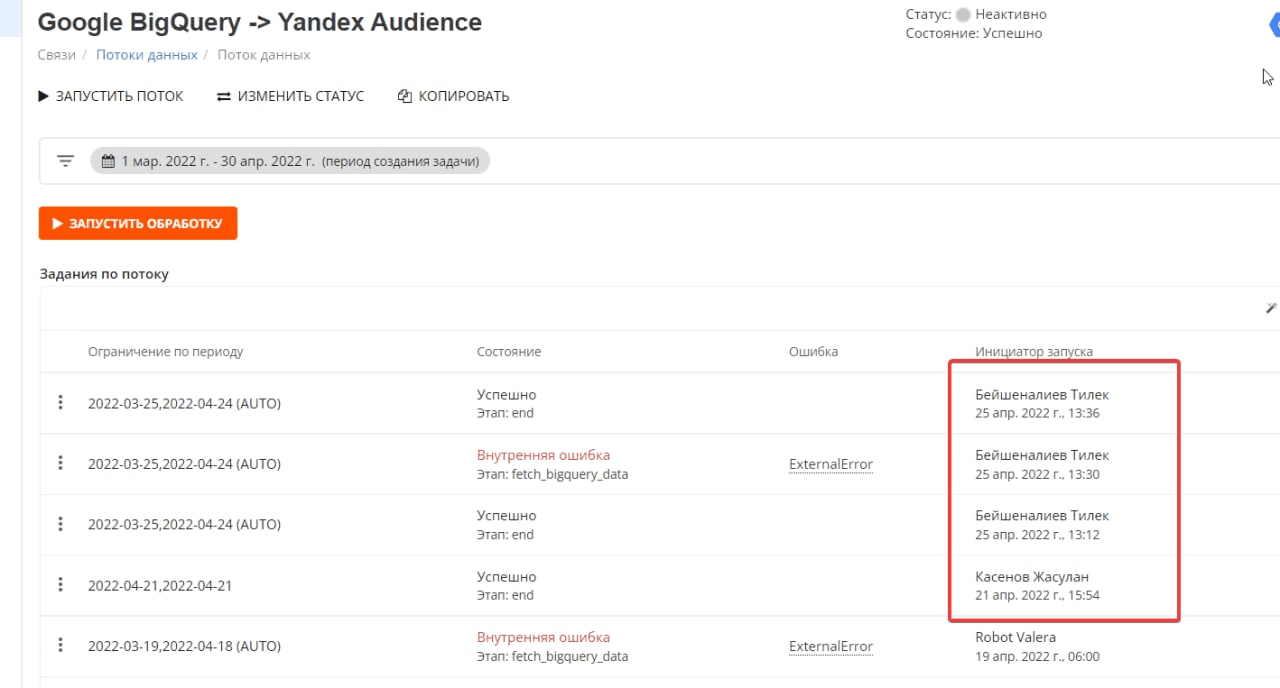Run the data flow via ЗАПУСТИТЬ ПОТОК
This screenshot has width=1280, height=688.
[x=111, y=96]
